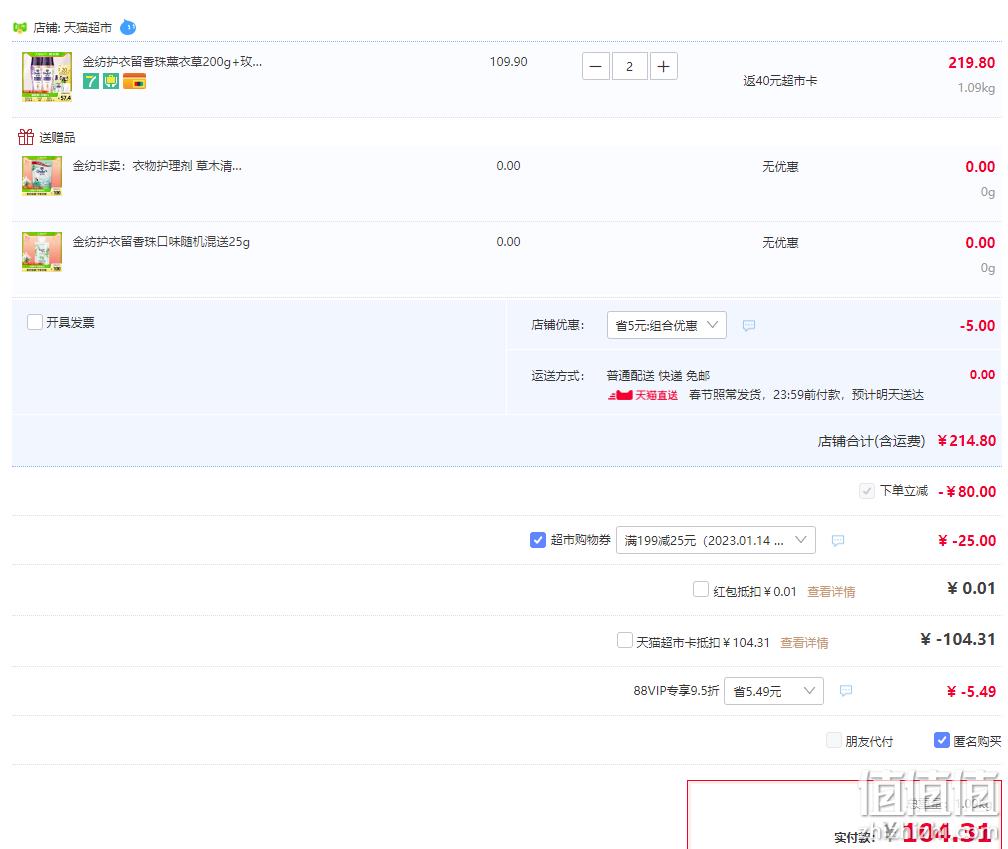Click the 返40元超市卡 promotion text

(x=780, y=80)
